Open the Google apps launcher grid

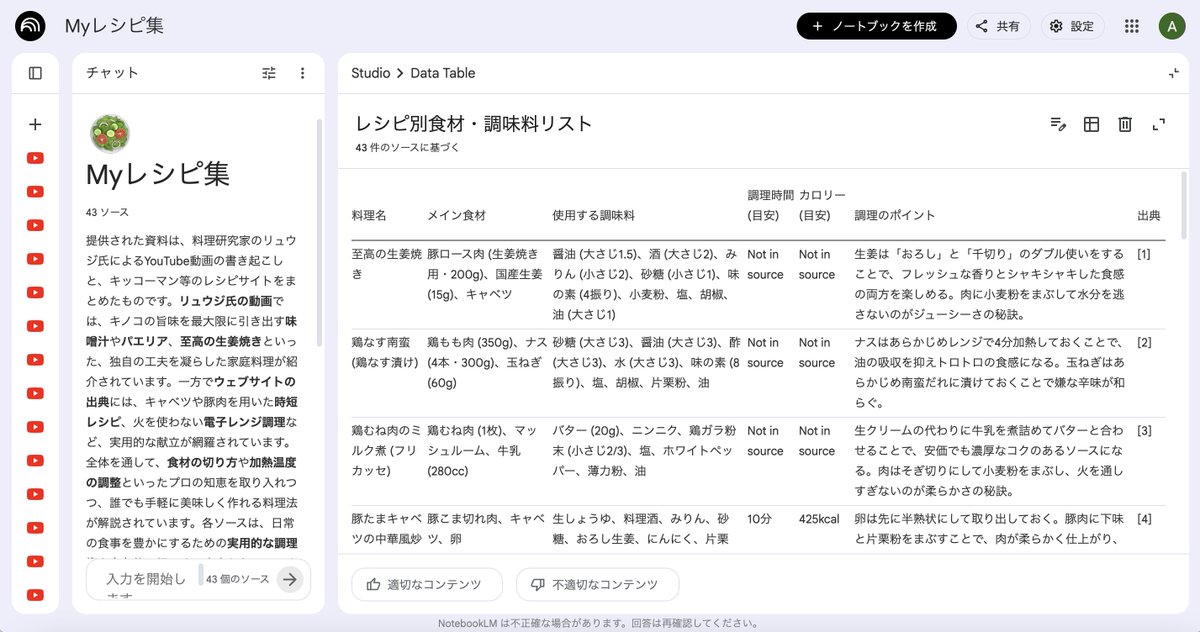[1131, 26]
